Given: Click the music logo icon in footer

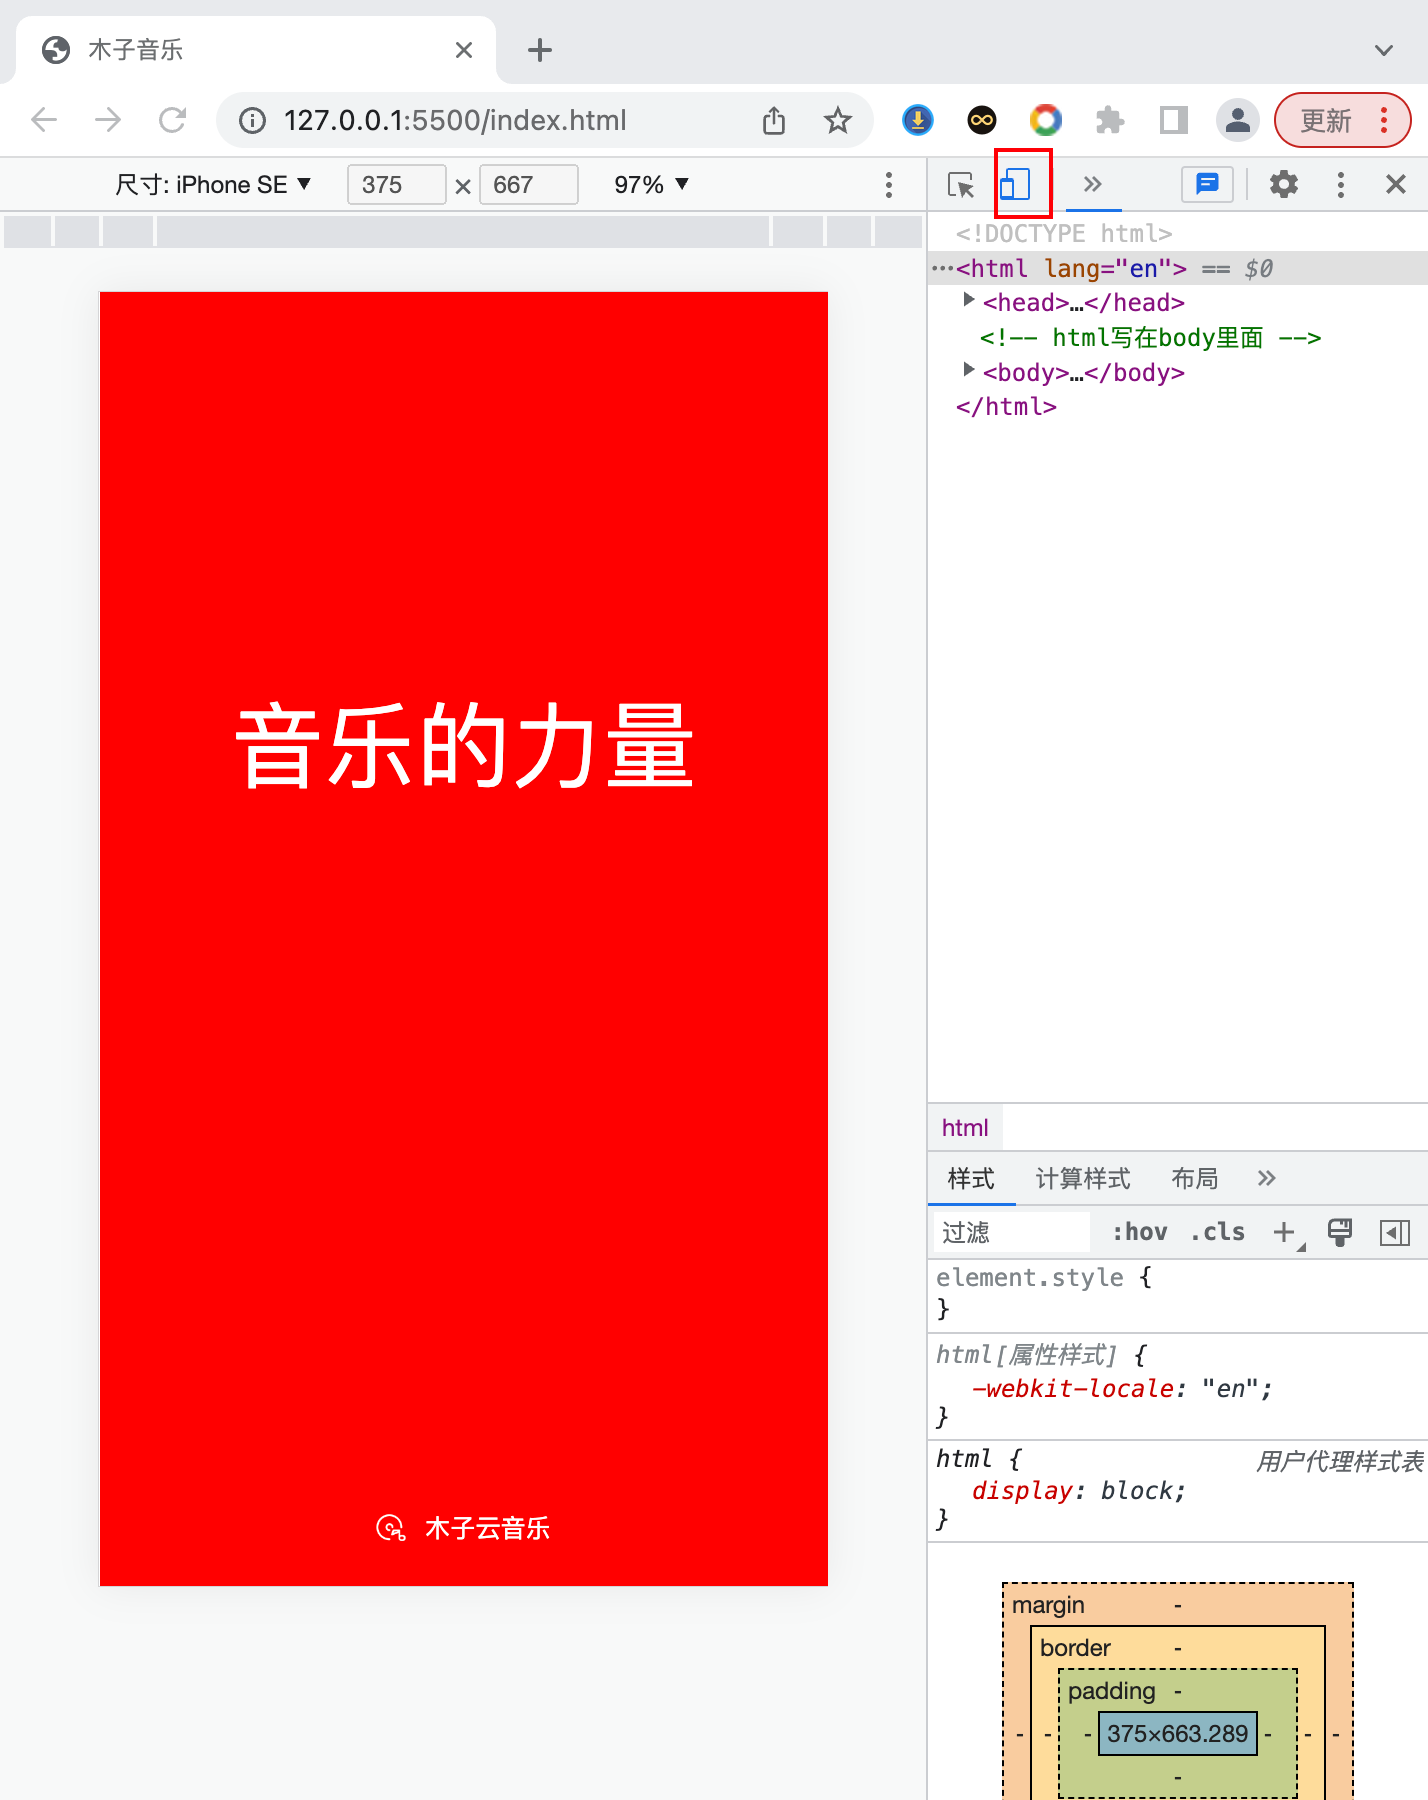Looking at the screenshot, I should (x=390, y=1528).
